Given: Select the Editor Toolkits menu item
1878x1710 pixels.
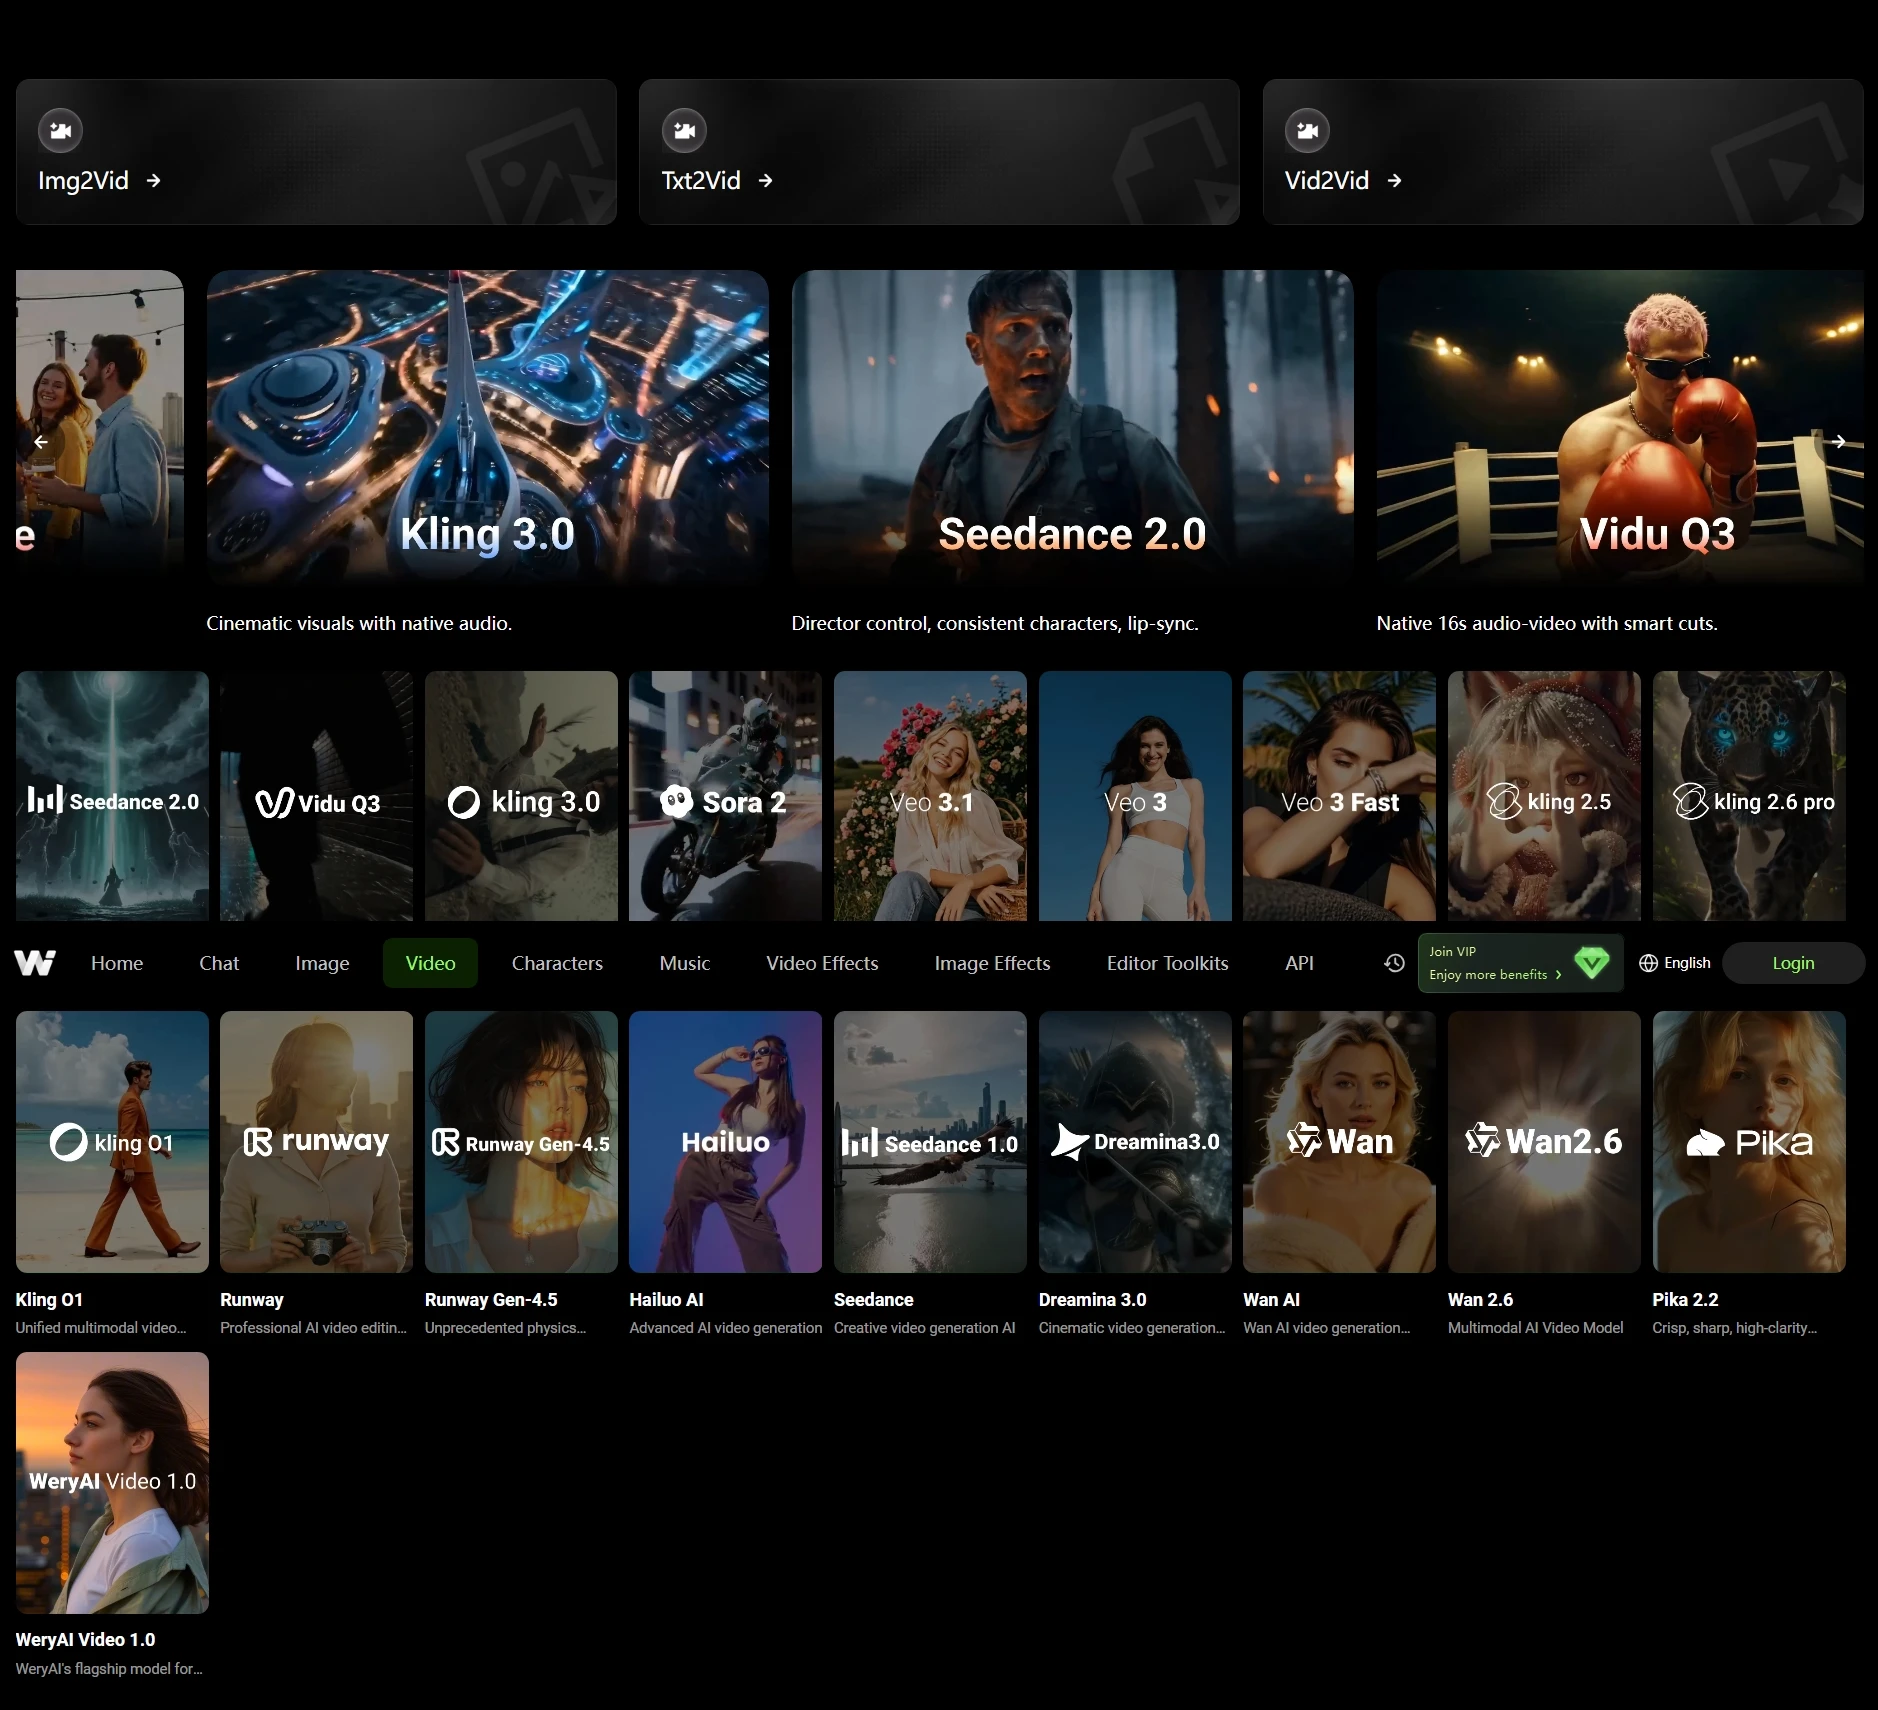Looking at the screenshot, I should point(1167,963).
